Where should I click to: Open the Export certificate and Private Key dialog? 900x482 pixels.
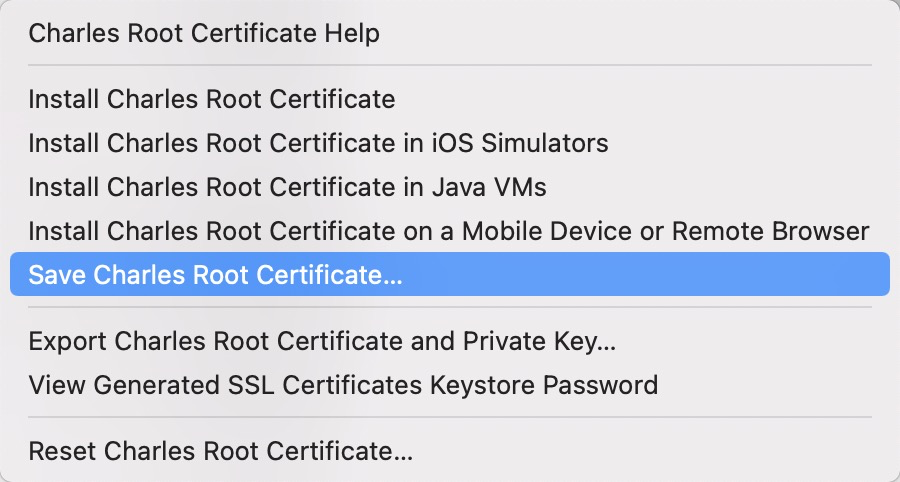[x=322, y=341]
